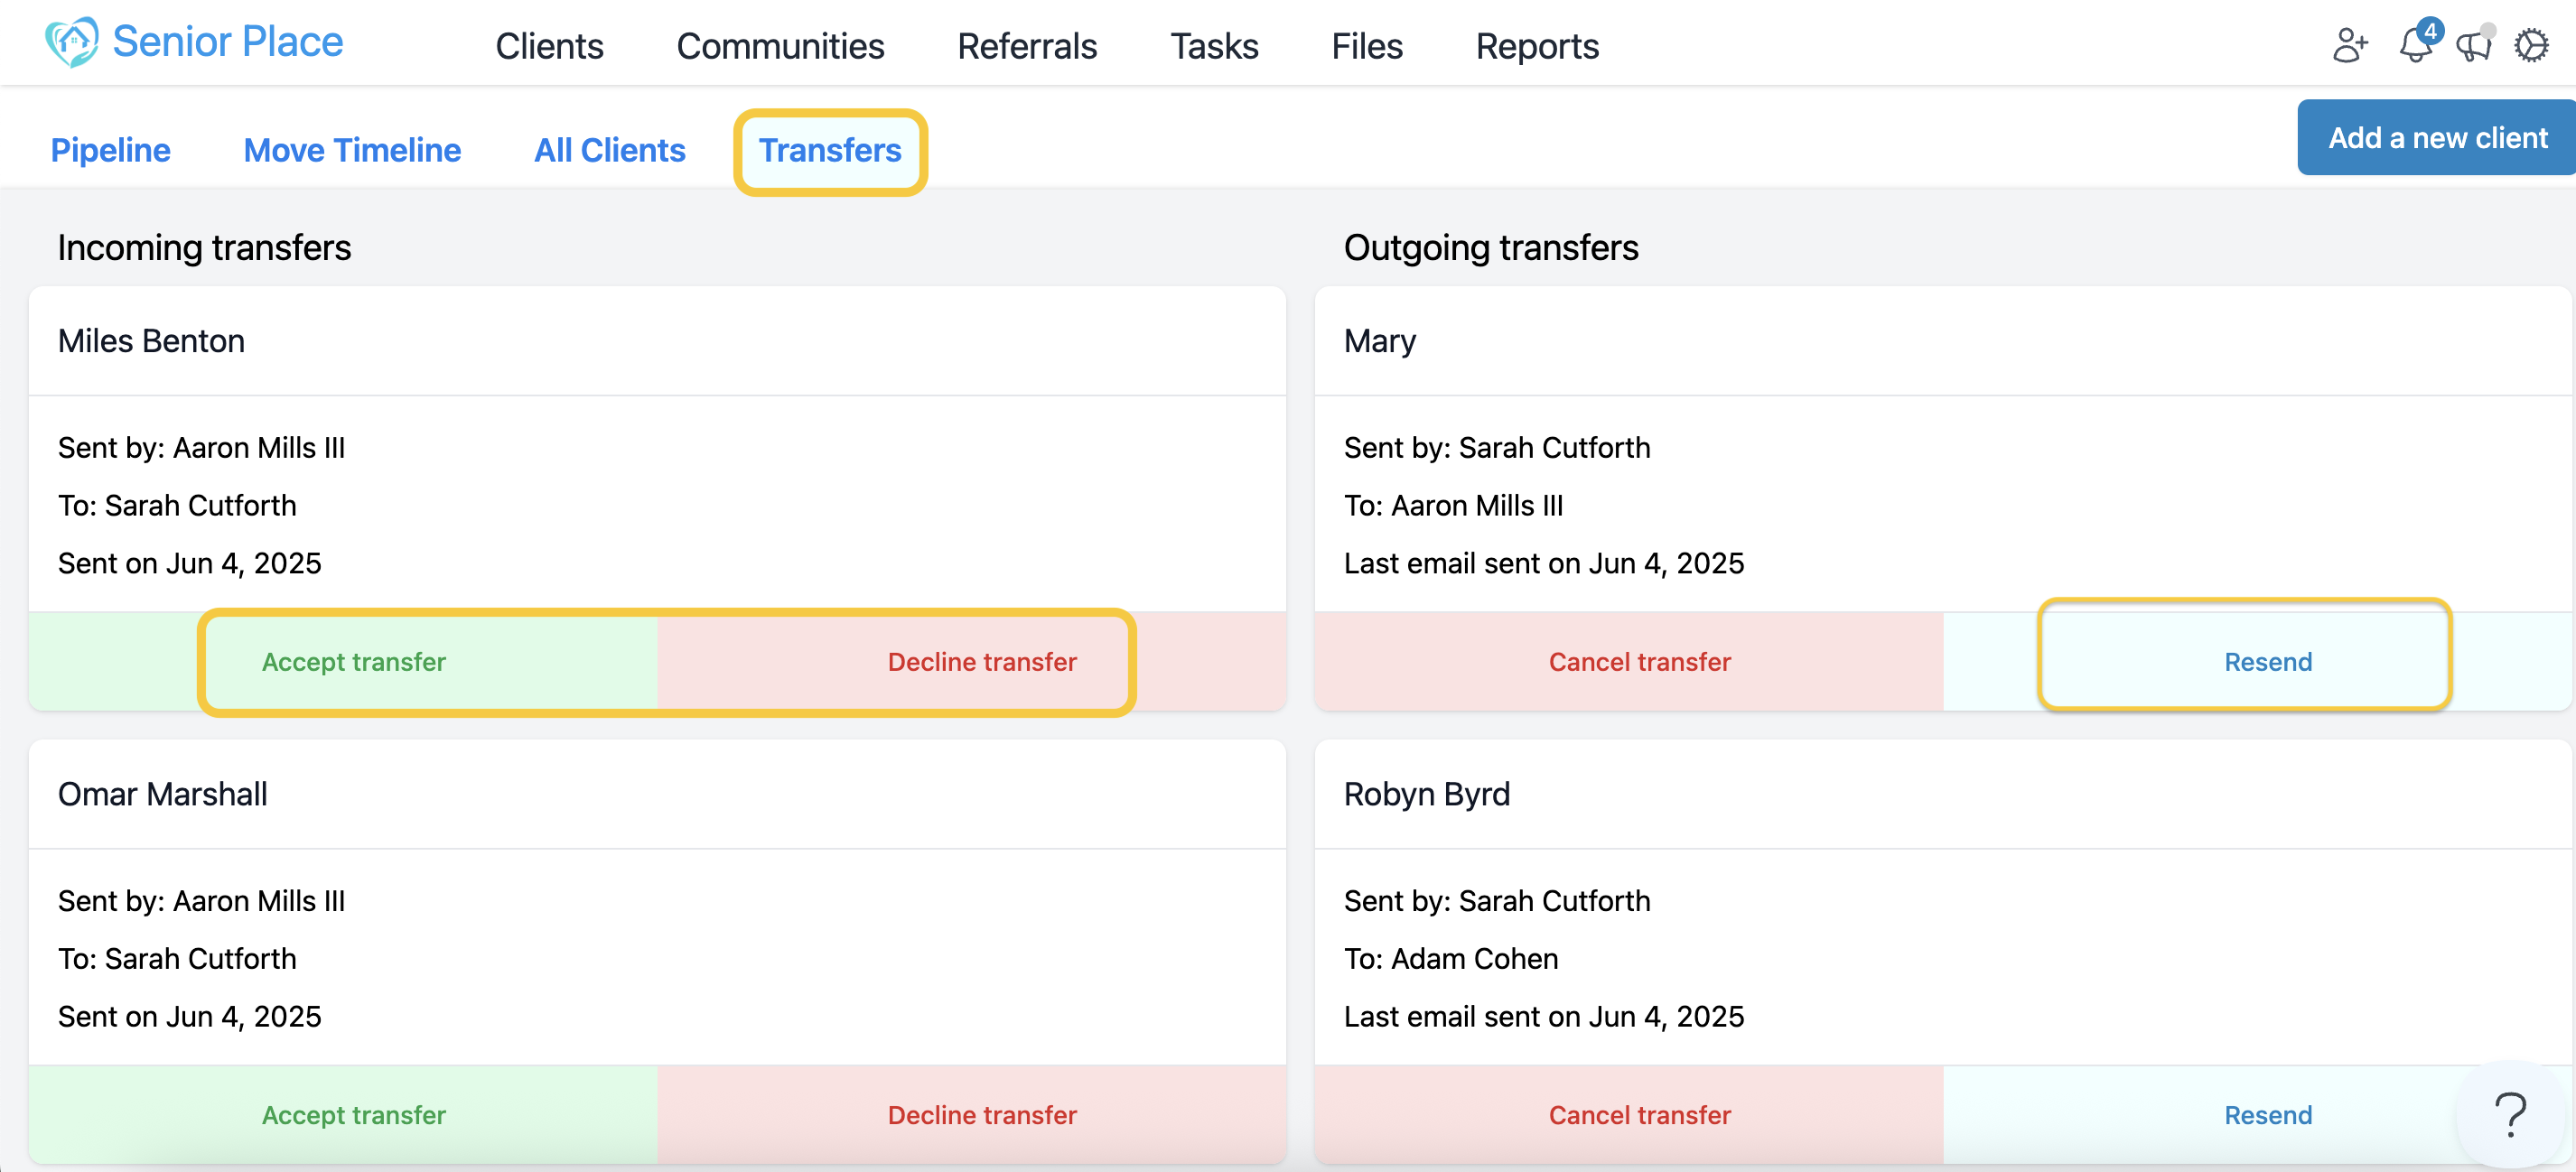Switch to the Pipeline tab
The height and width of the screenshot is (1172, 2576).
coord(110,150)
